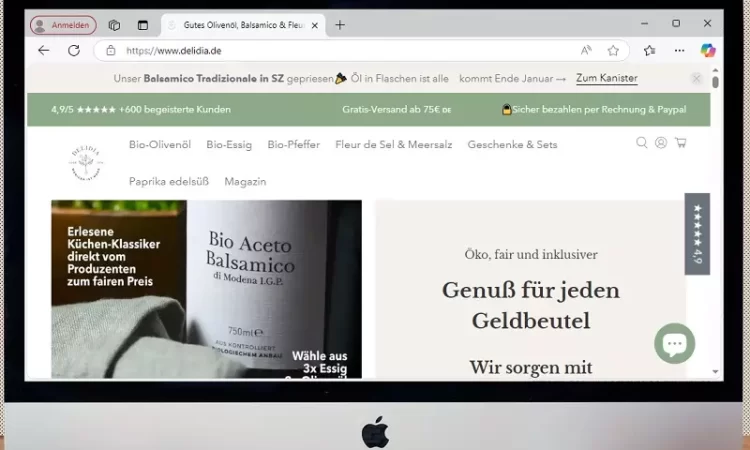Screen dimensions: 750x450
Task: Open Fleur de Sel & Meersalz menu
Action: click(x=394, y=144)
